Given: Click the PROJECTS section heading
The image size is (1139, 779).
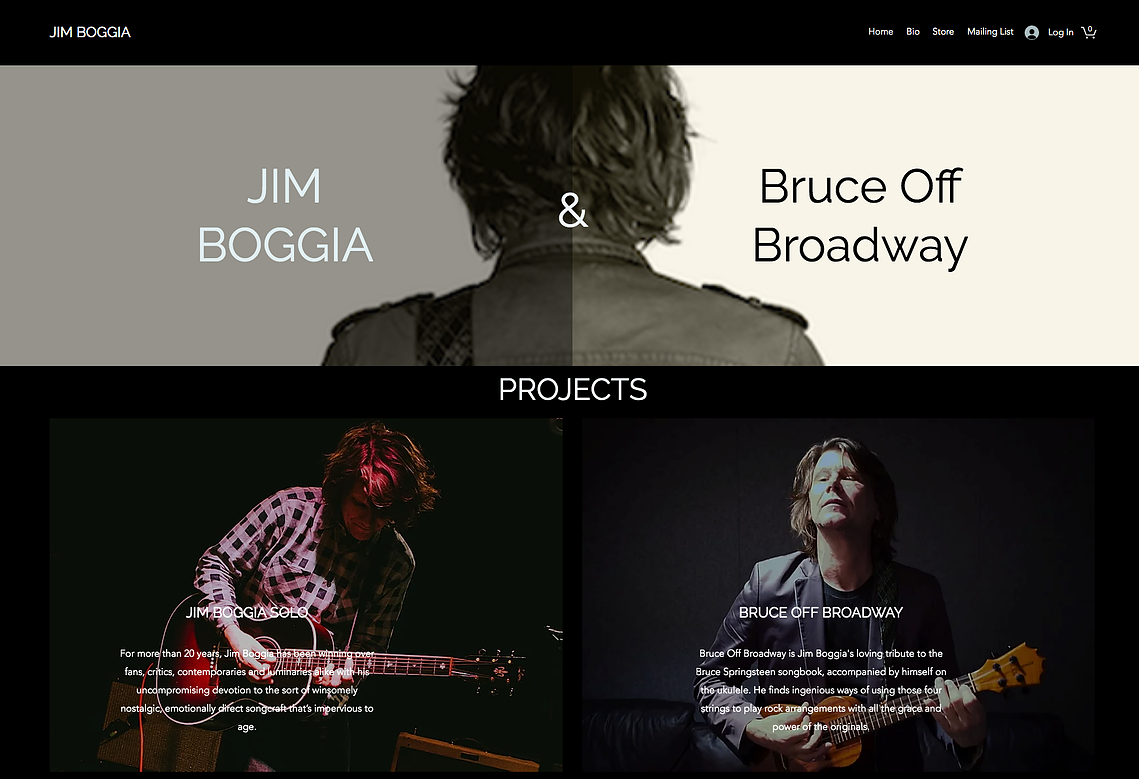Looking at the screenshot, I should [x=572, y=390].
